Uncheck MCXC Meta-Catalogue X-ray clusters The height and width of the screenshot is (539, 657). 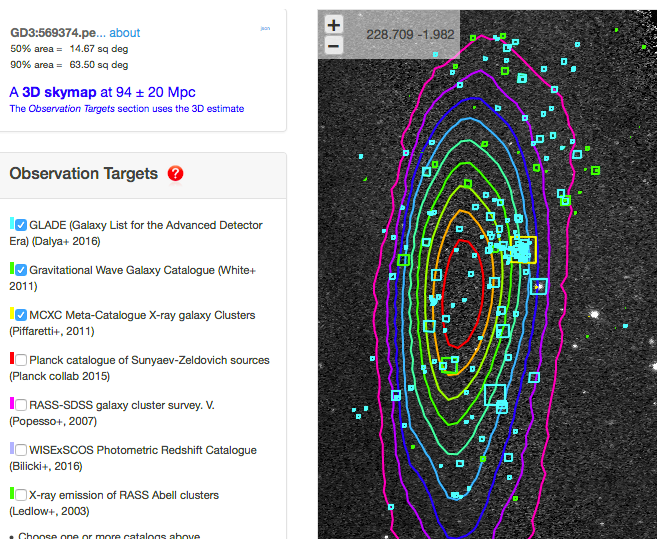[x=21, y=315]
